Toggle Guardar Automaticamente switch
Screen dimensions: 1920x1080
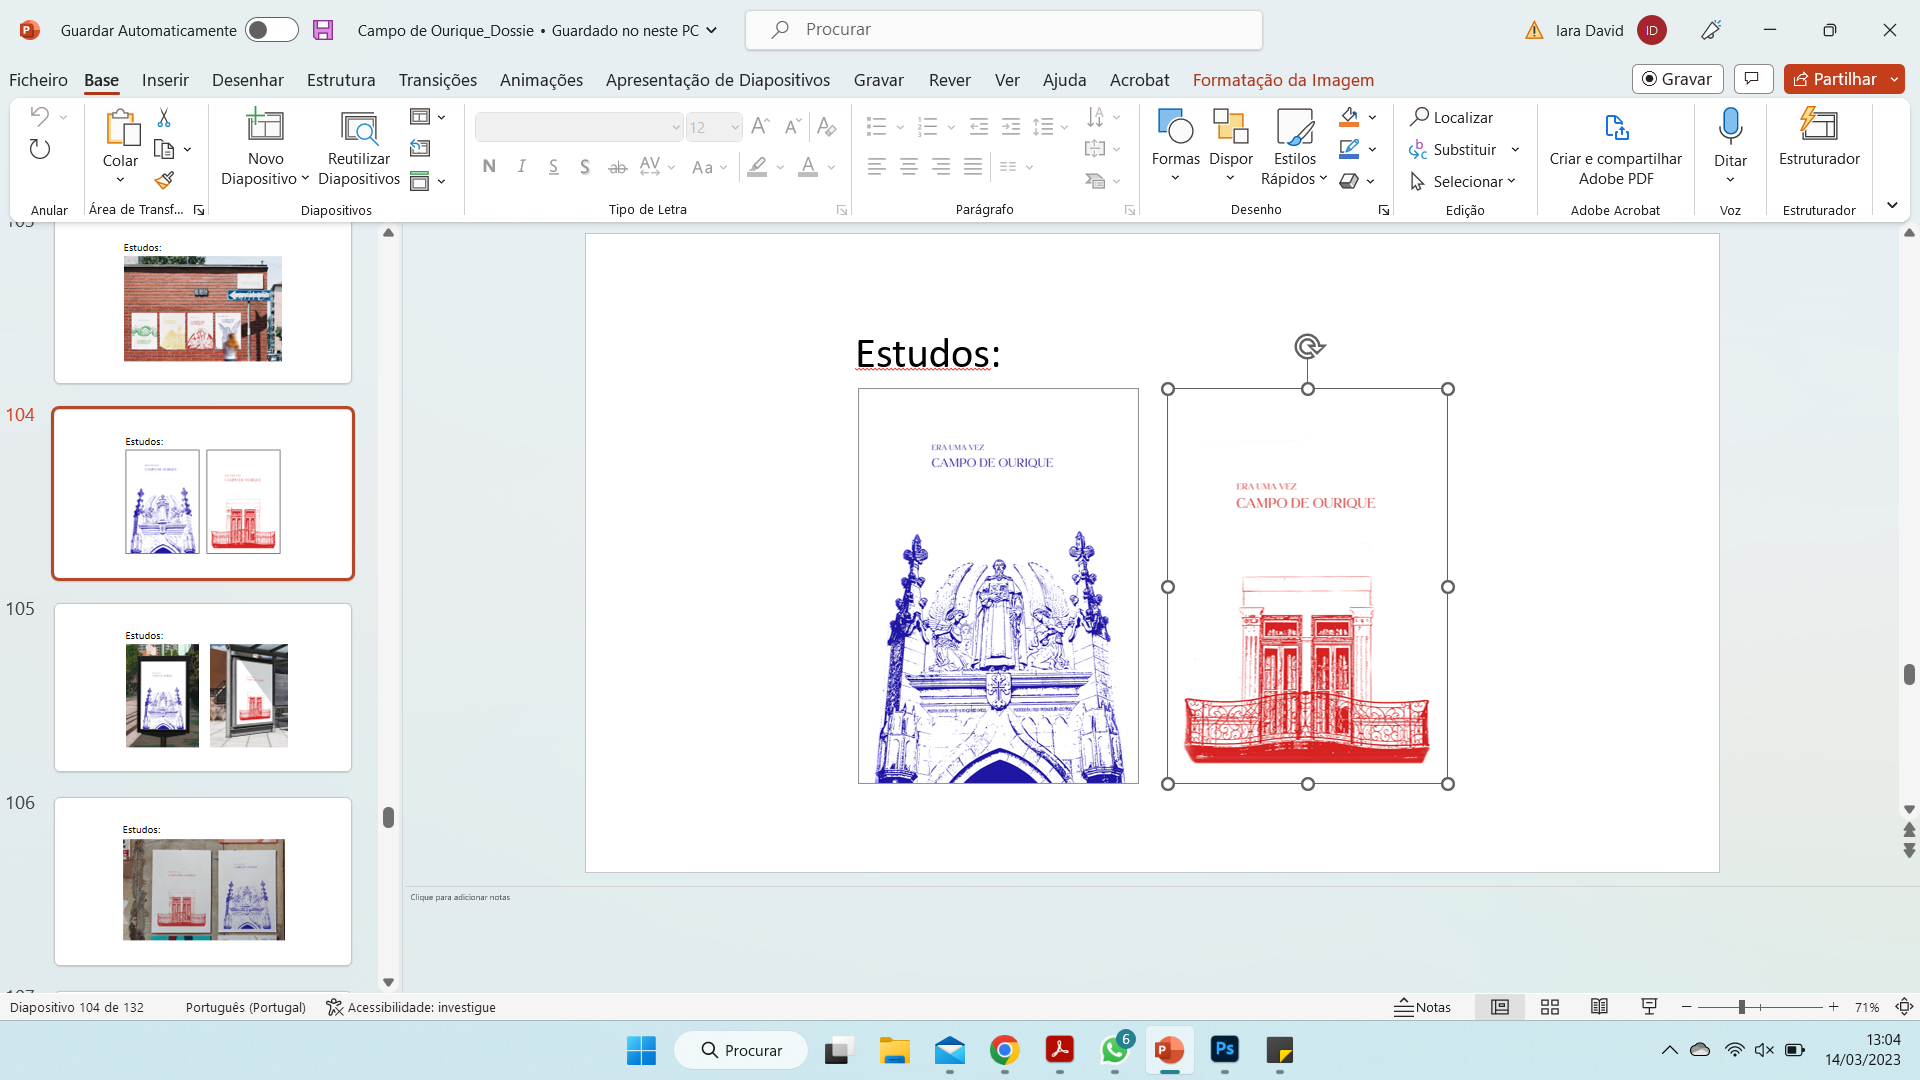point(271,30)
